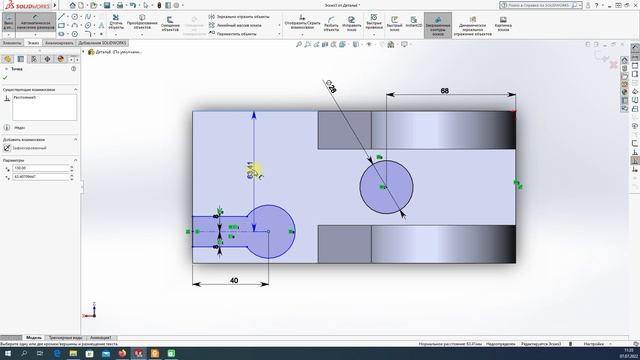
Task: Open the Options gear icon in top toolbar
Action: 176,5
